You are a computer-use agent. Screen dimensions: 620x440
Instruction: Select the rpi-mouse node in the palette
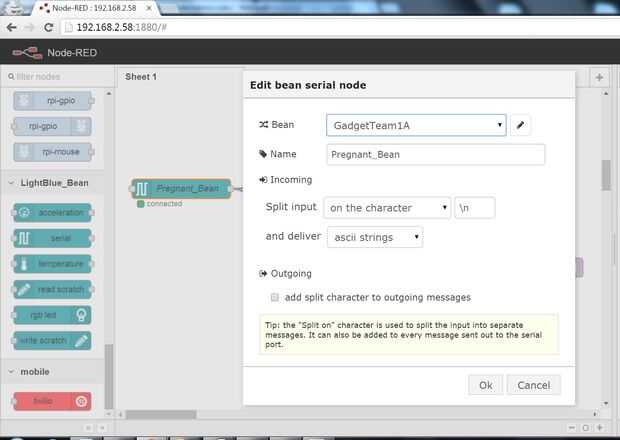(x=54, y=152)
